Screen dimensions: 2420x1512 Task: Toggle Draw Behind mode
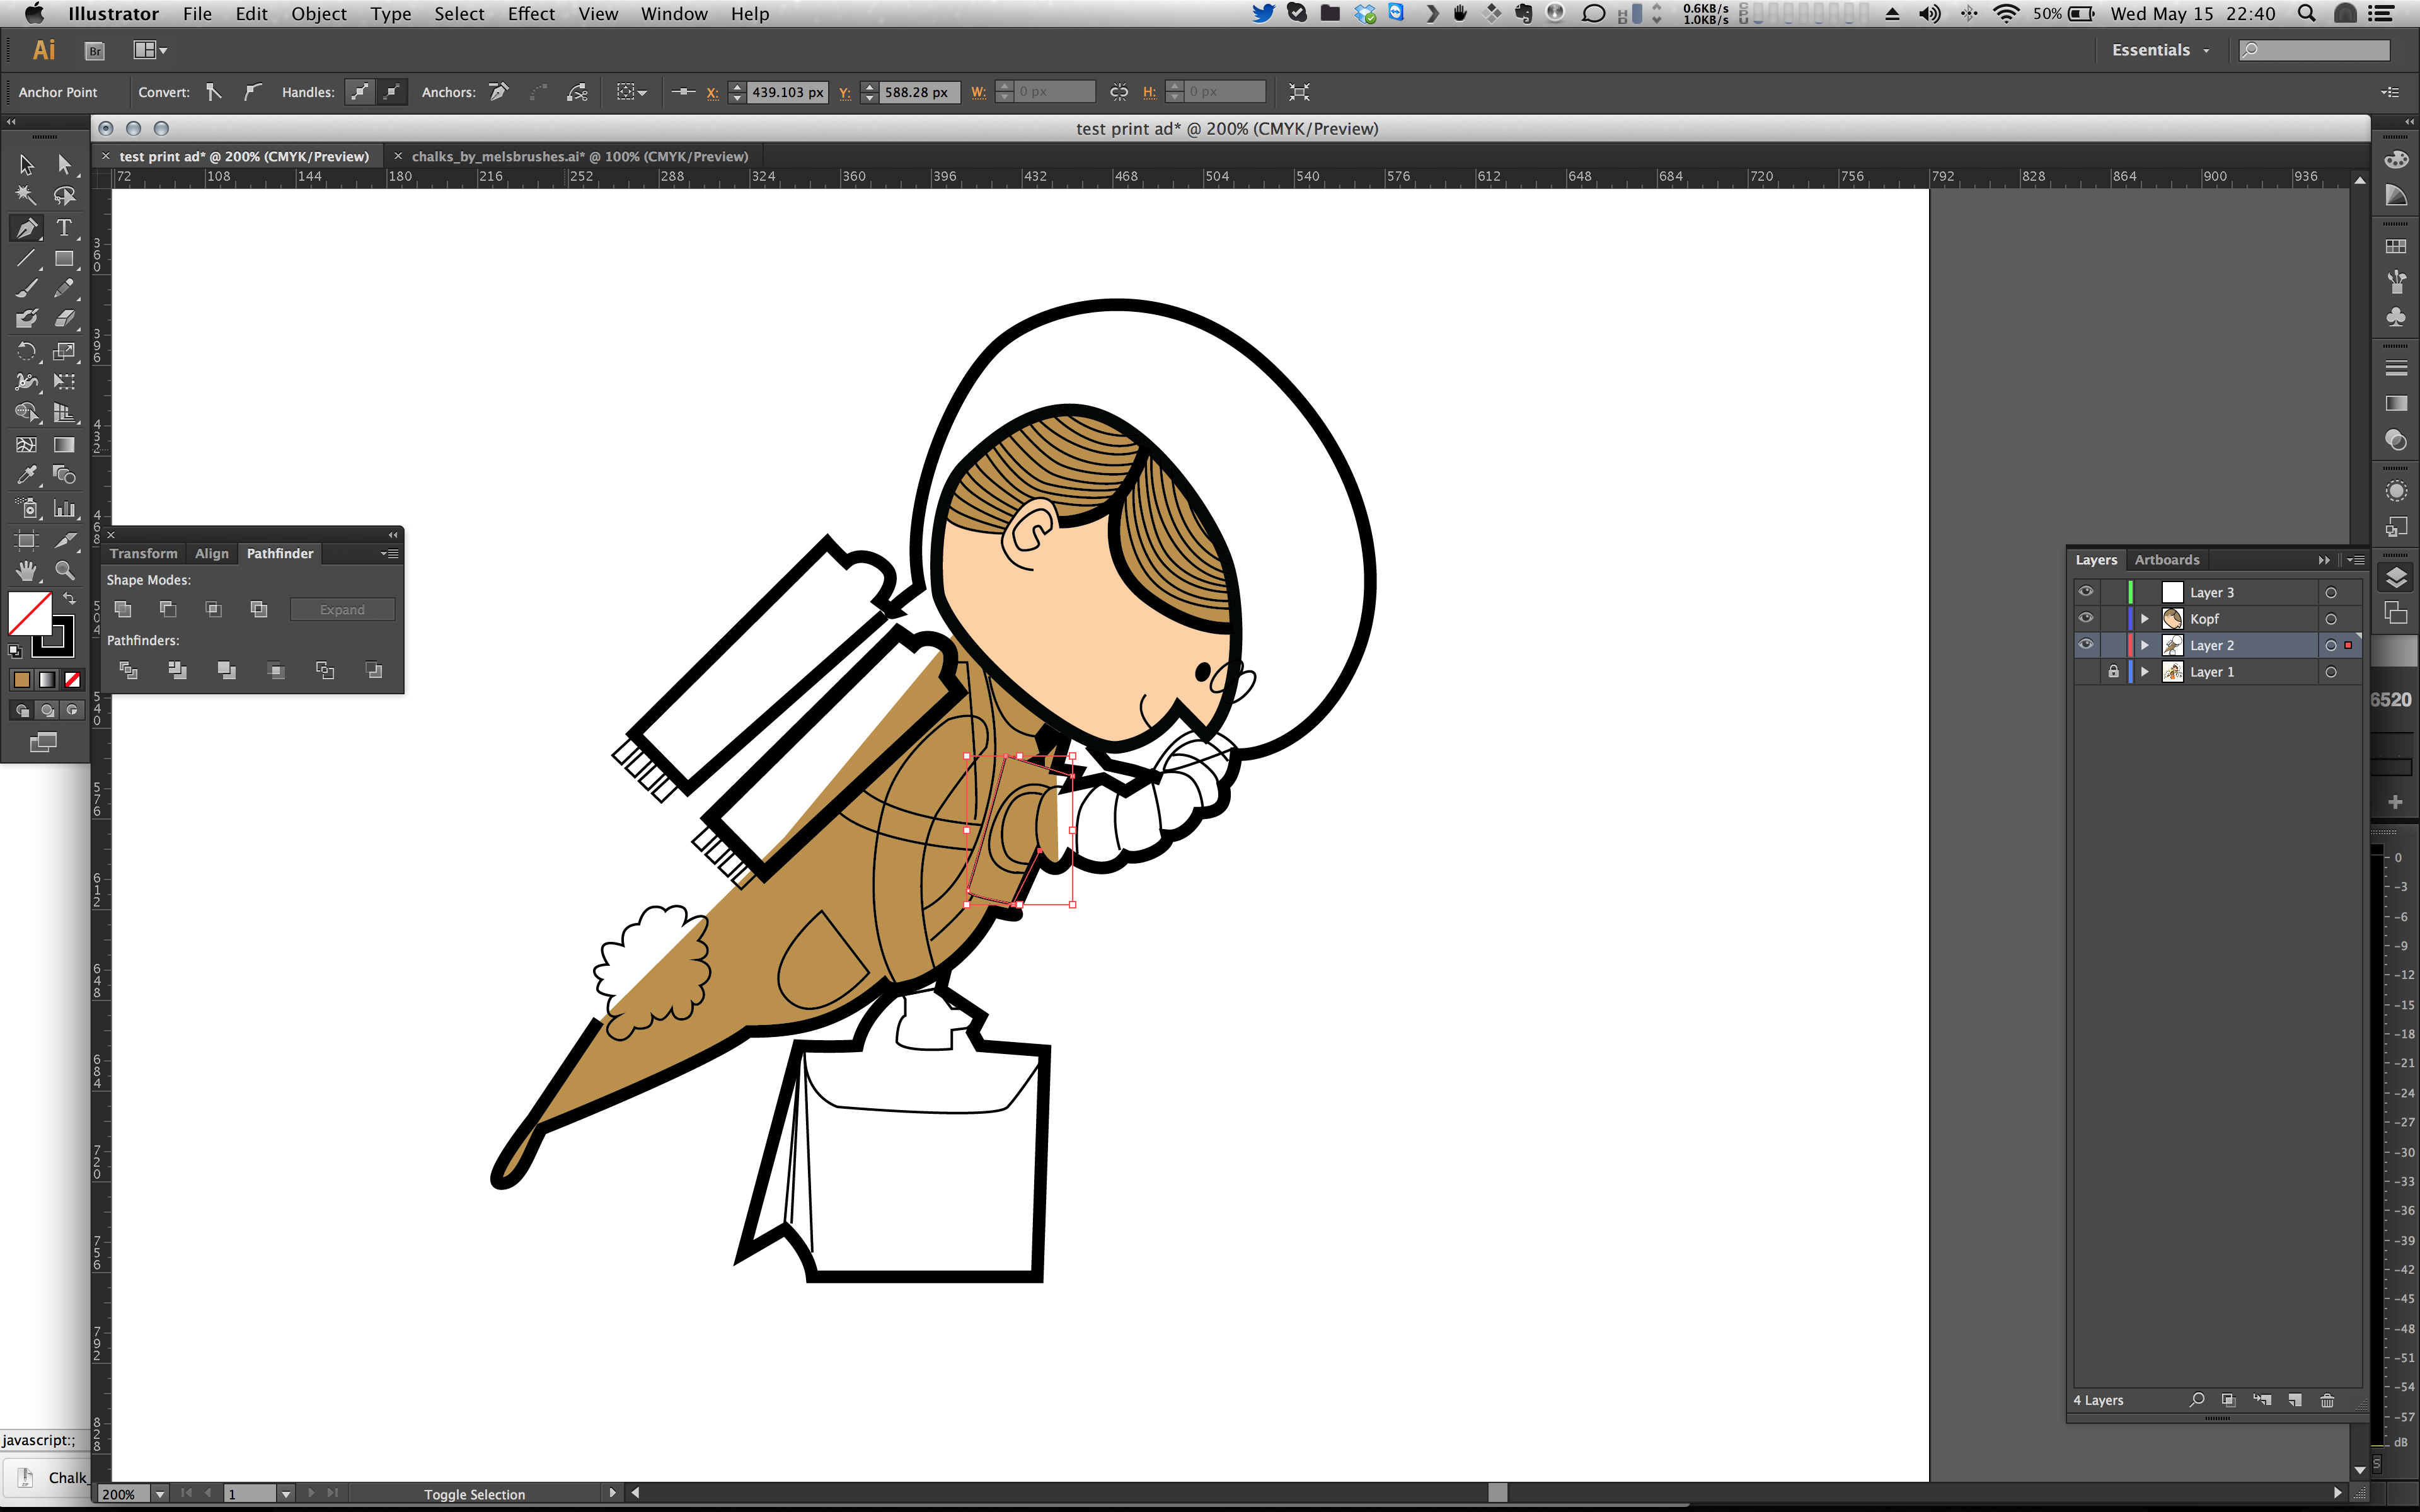coord(47,710)
